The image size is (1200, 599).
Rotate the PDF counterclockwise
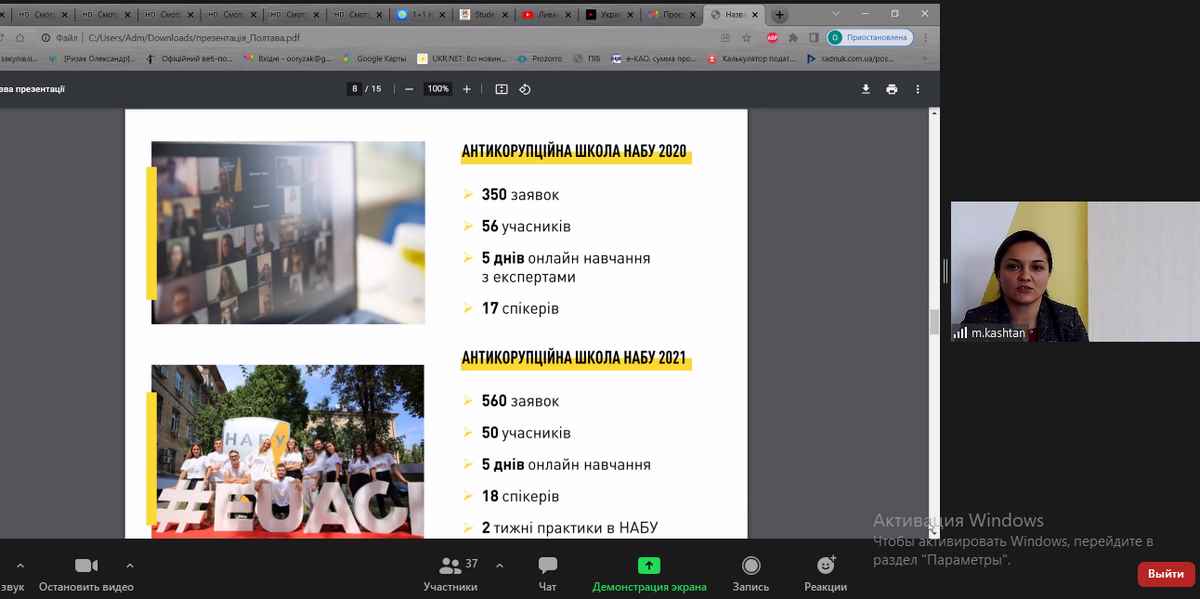525,89
